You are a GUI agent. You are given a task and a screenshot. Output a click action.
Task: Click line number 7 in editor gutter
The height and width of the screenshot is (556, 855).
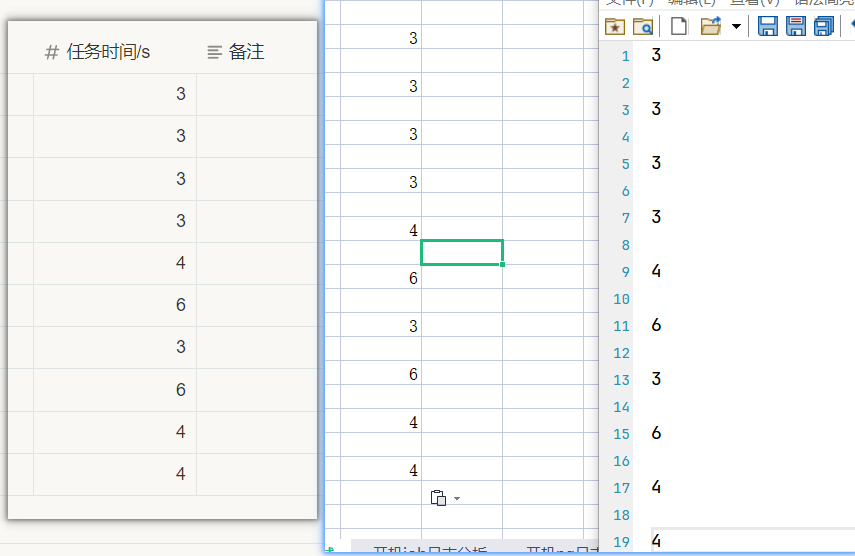point(625,218)
